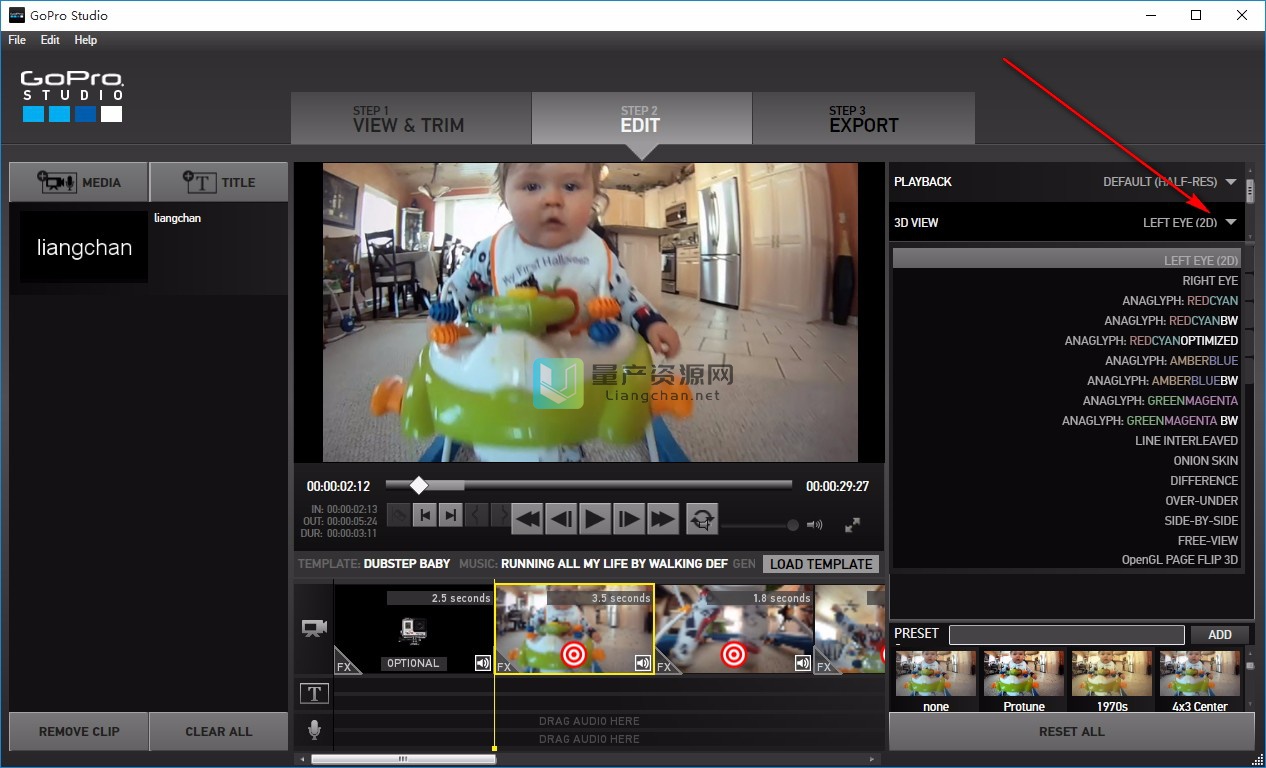
Task: Click CLEAR ALL button
Action: tap(219, 731)
